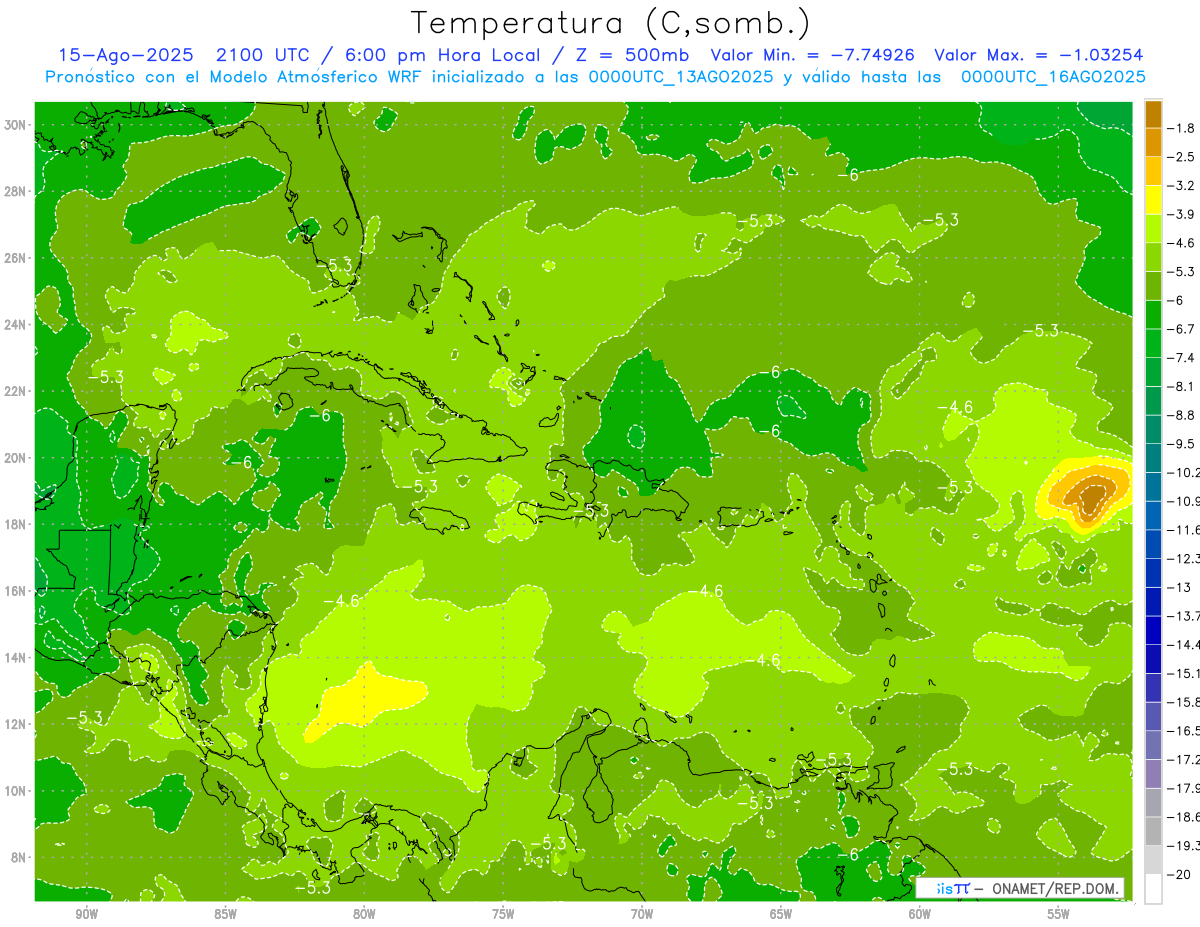The height and width of the screenshot is (927, 1200).
Task: Select the '2100 UTC' time text
Action: 265,55
